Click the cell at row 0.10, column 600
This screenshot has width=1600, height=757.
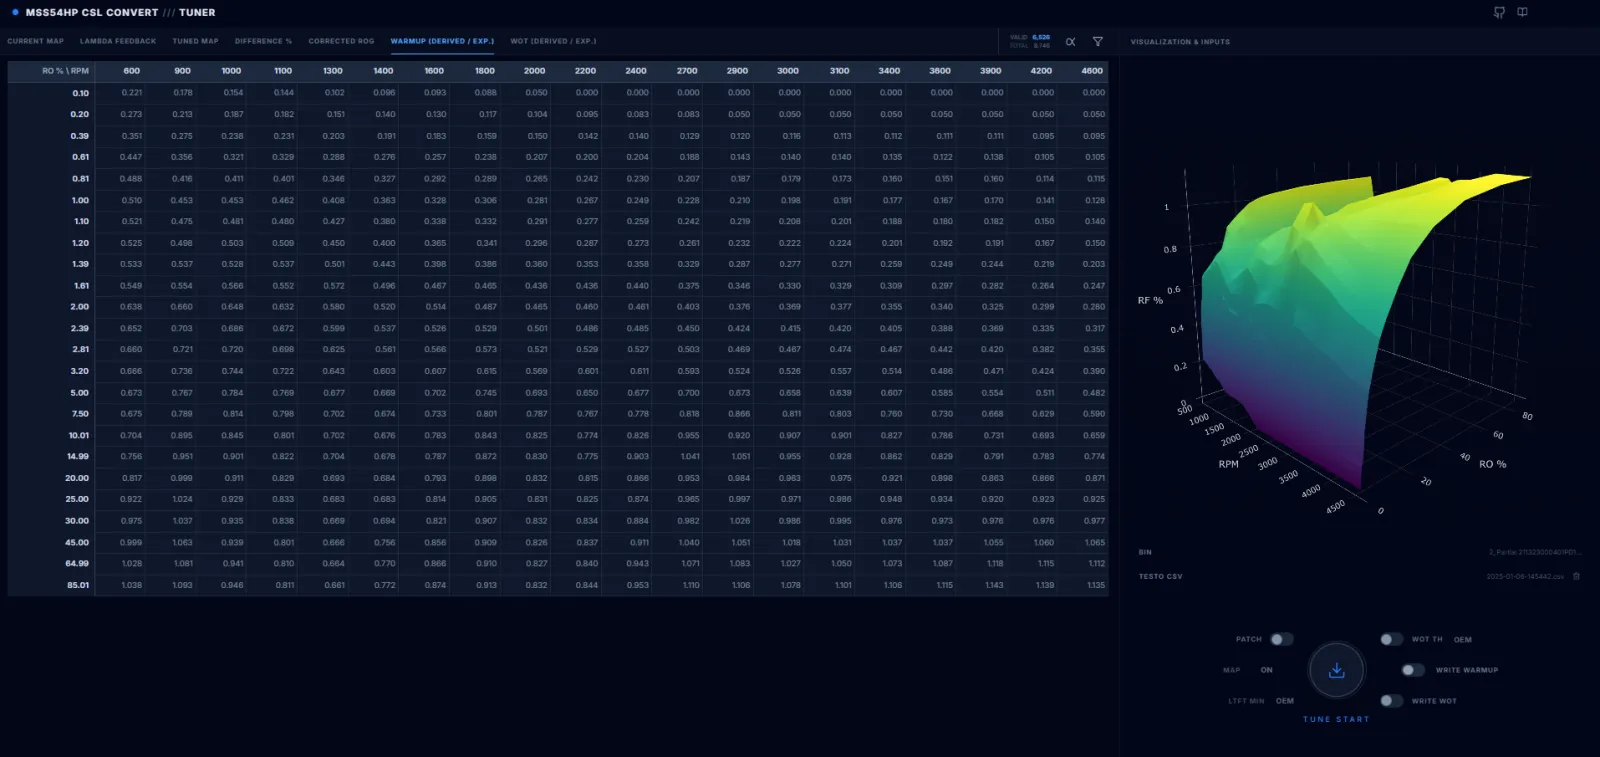pos(121,93)
